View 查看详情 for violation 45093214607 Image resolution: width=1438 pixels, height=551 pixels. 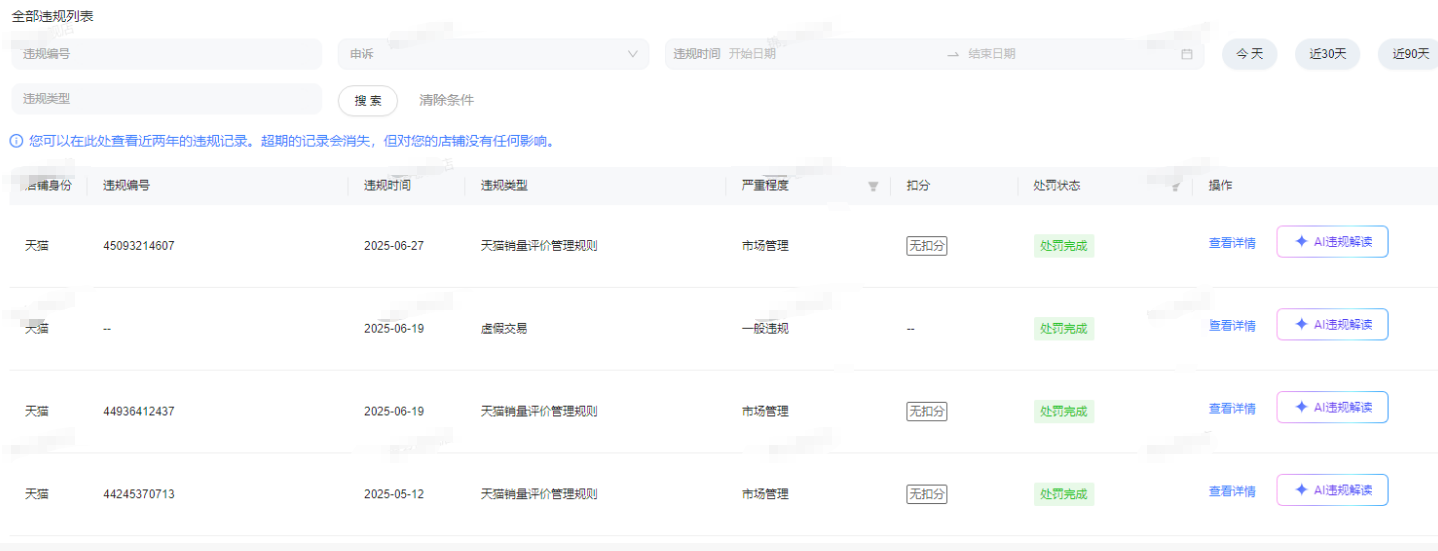(x=1232, y=242)
